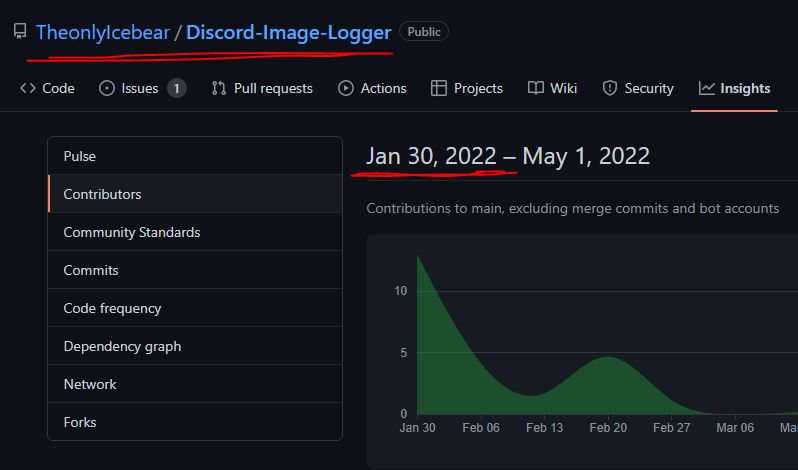Click the 'Contributions to main' description text
The height and width of the screenshot is (470, 798).
point(573,209)
